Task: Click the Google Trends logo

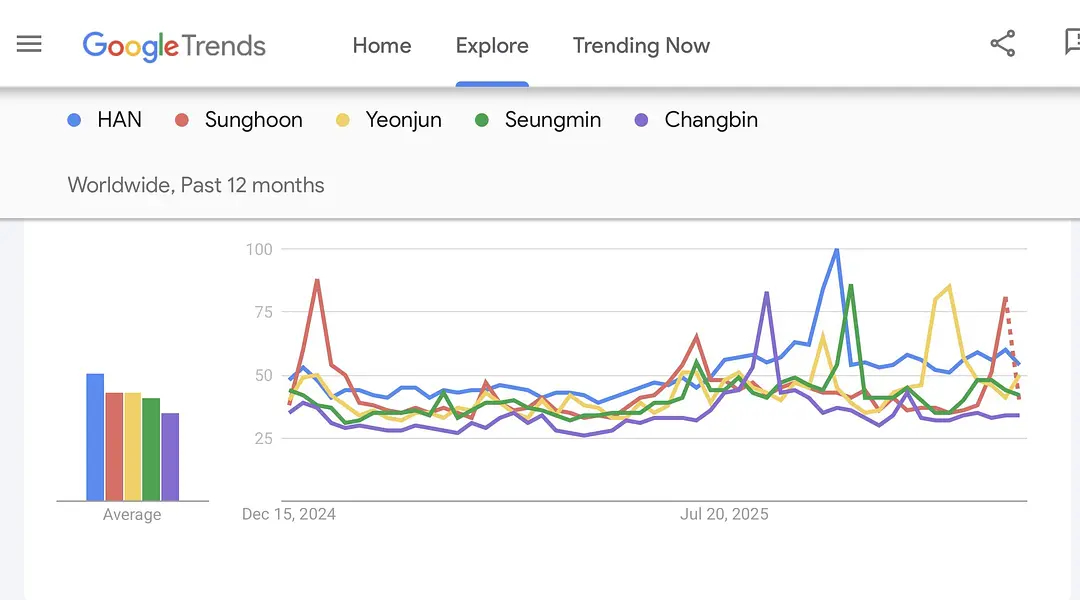Action: (174, 46)
